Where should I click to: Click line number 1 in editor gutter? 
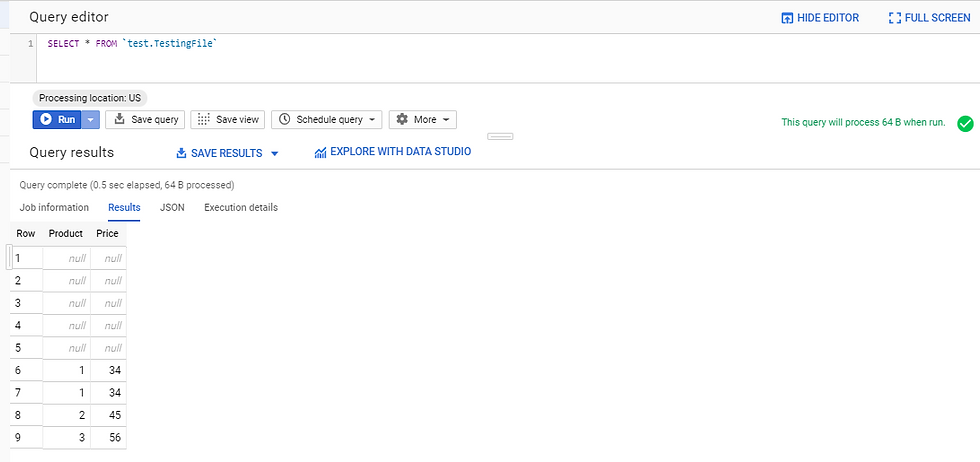click(31, 44)
